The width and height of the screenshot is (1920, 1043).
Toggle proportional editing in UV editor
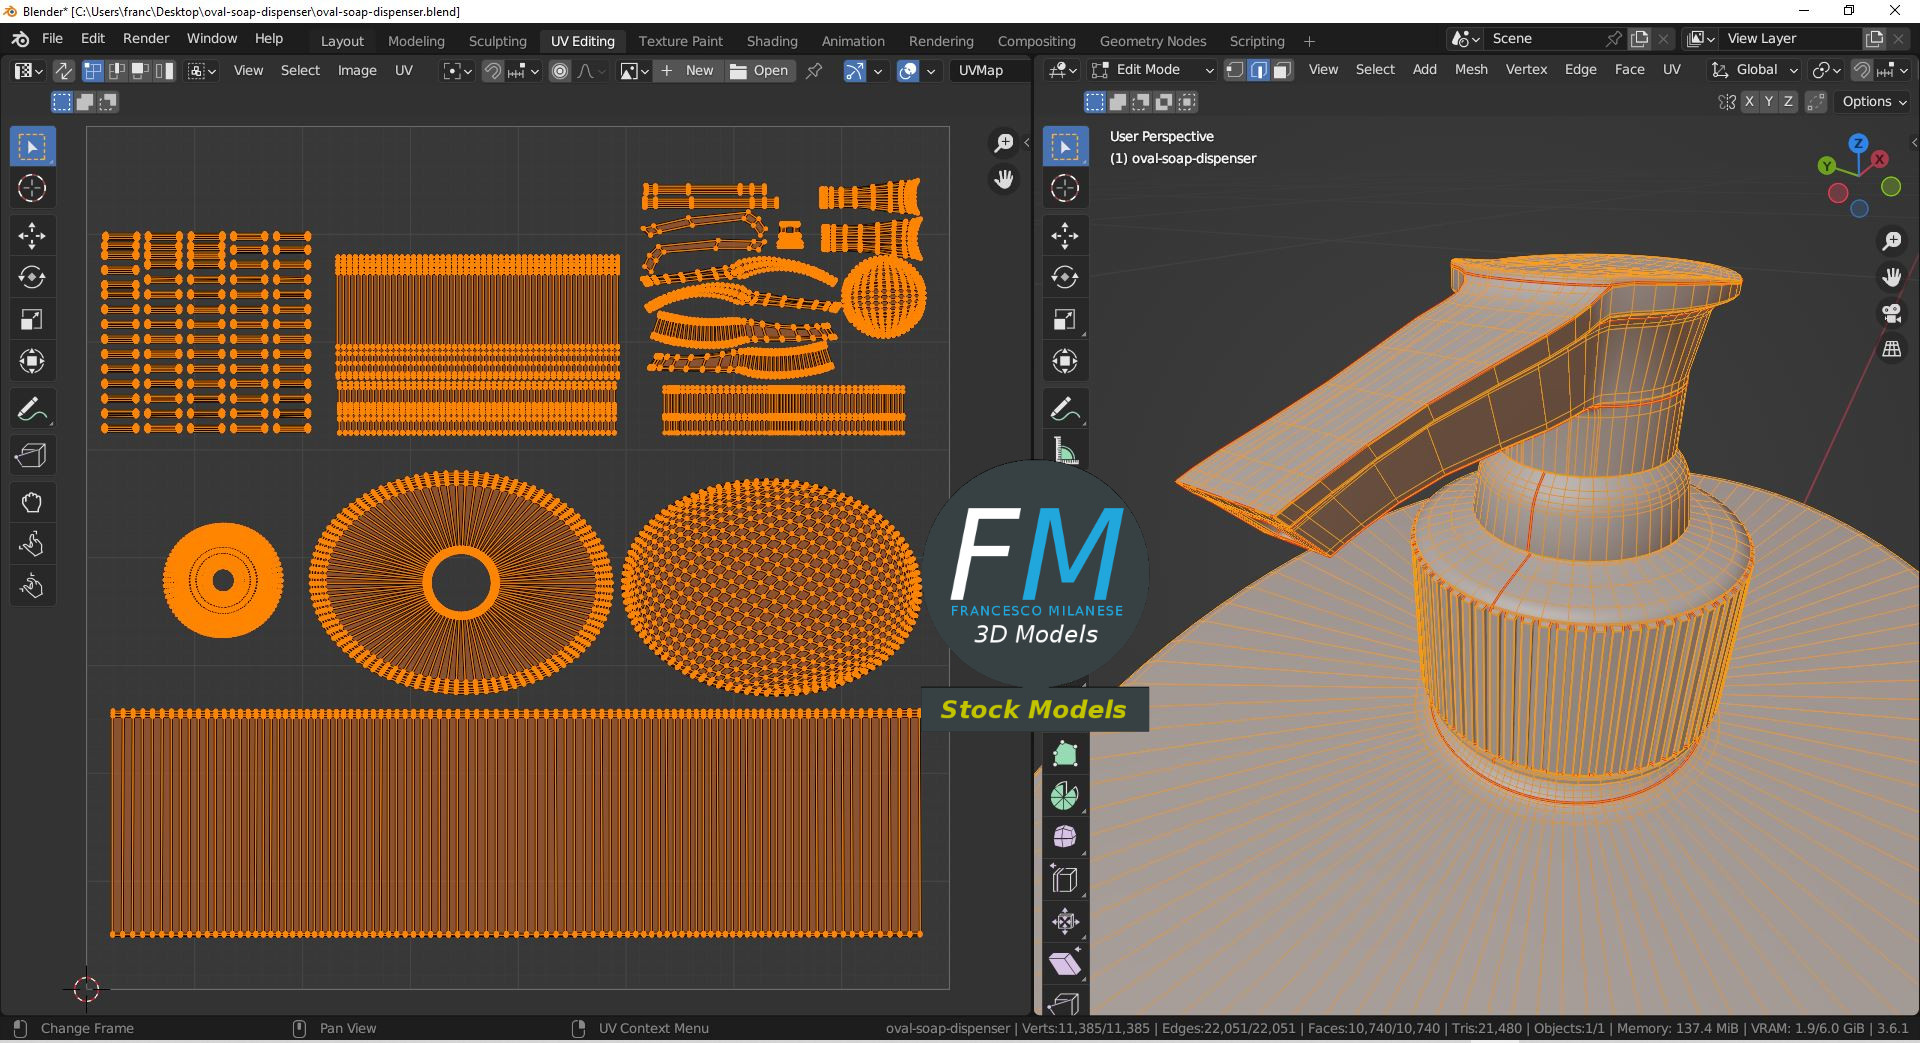[x=560, y=71]
